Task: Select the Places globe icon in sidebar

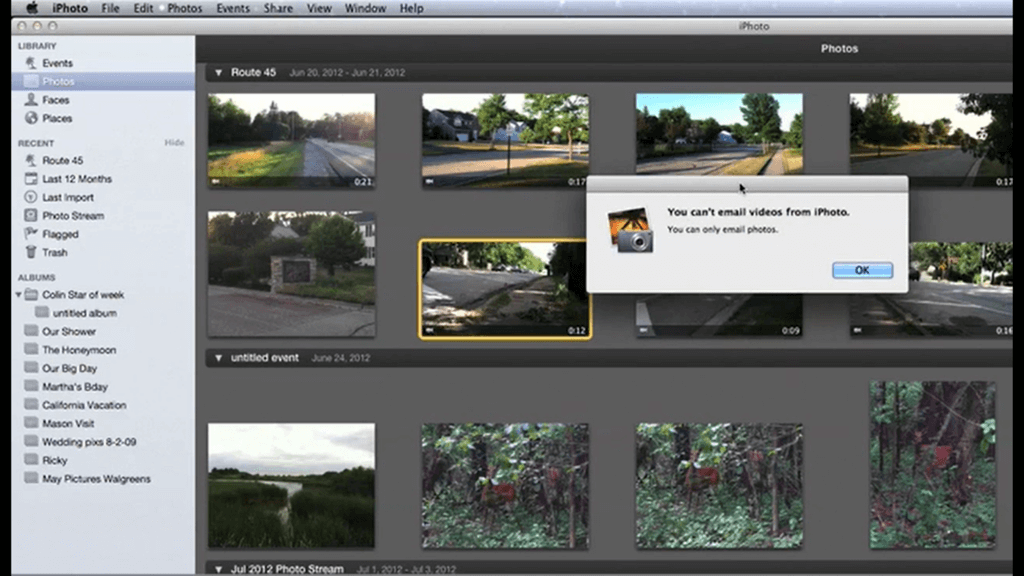Action: pyautogui.click(x=31, y=118)
